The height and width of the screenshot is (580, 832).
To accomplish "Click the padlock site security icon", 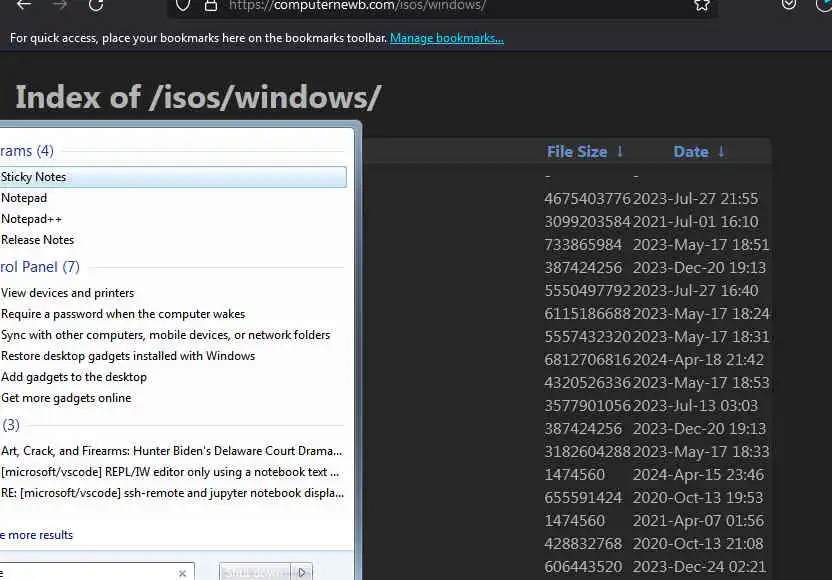I will coord(211,5).
